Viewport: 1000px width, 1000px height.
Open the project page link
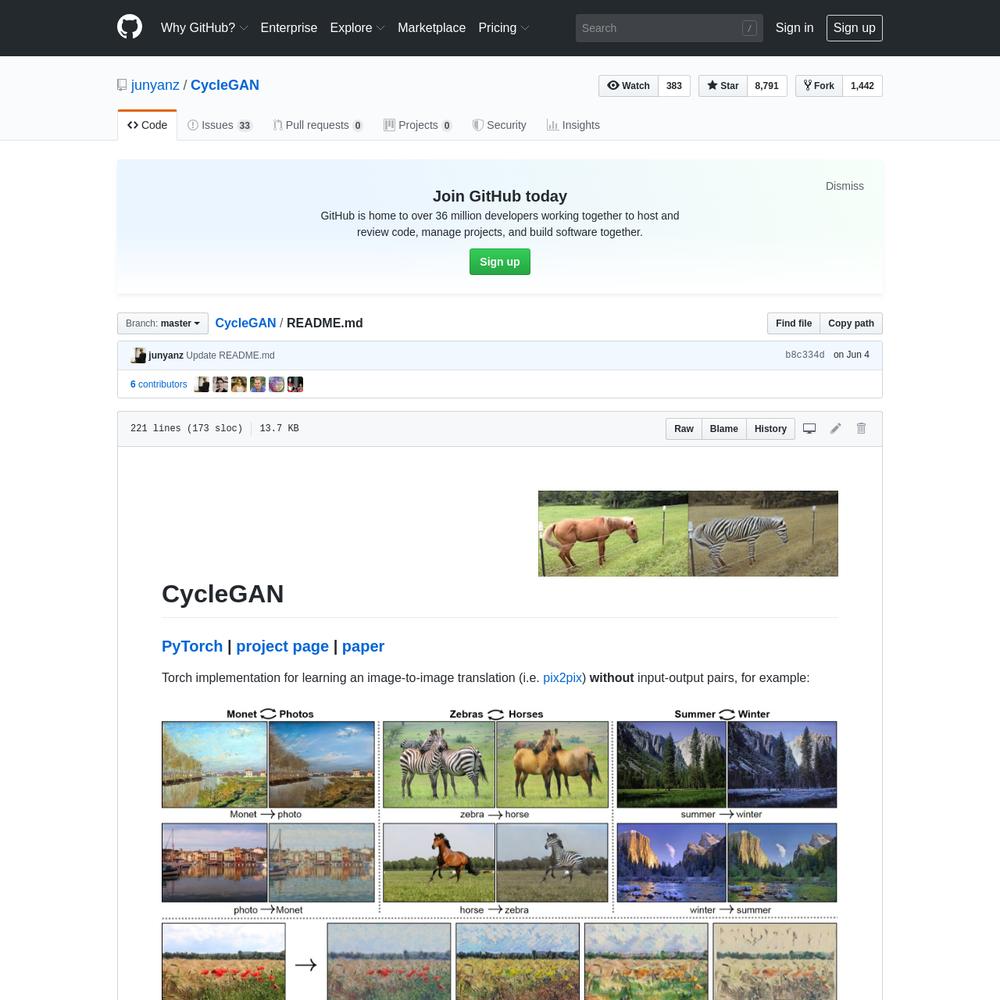(x=283, y=646)
